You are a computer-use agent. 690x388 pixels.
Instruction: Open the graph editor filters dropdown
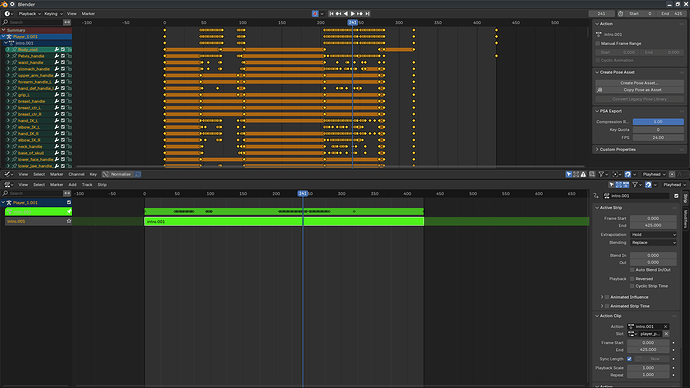click(x=603, y=174)
